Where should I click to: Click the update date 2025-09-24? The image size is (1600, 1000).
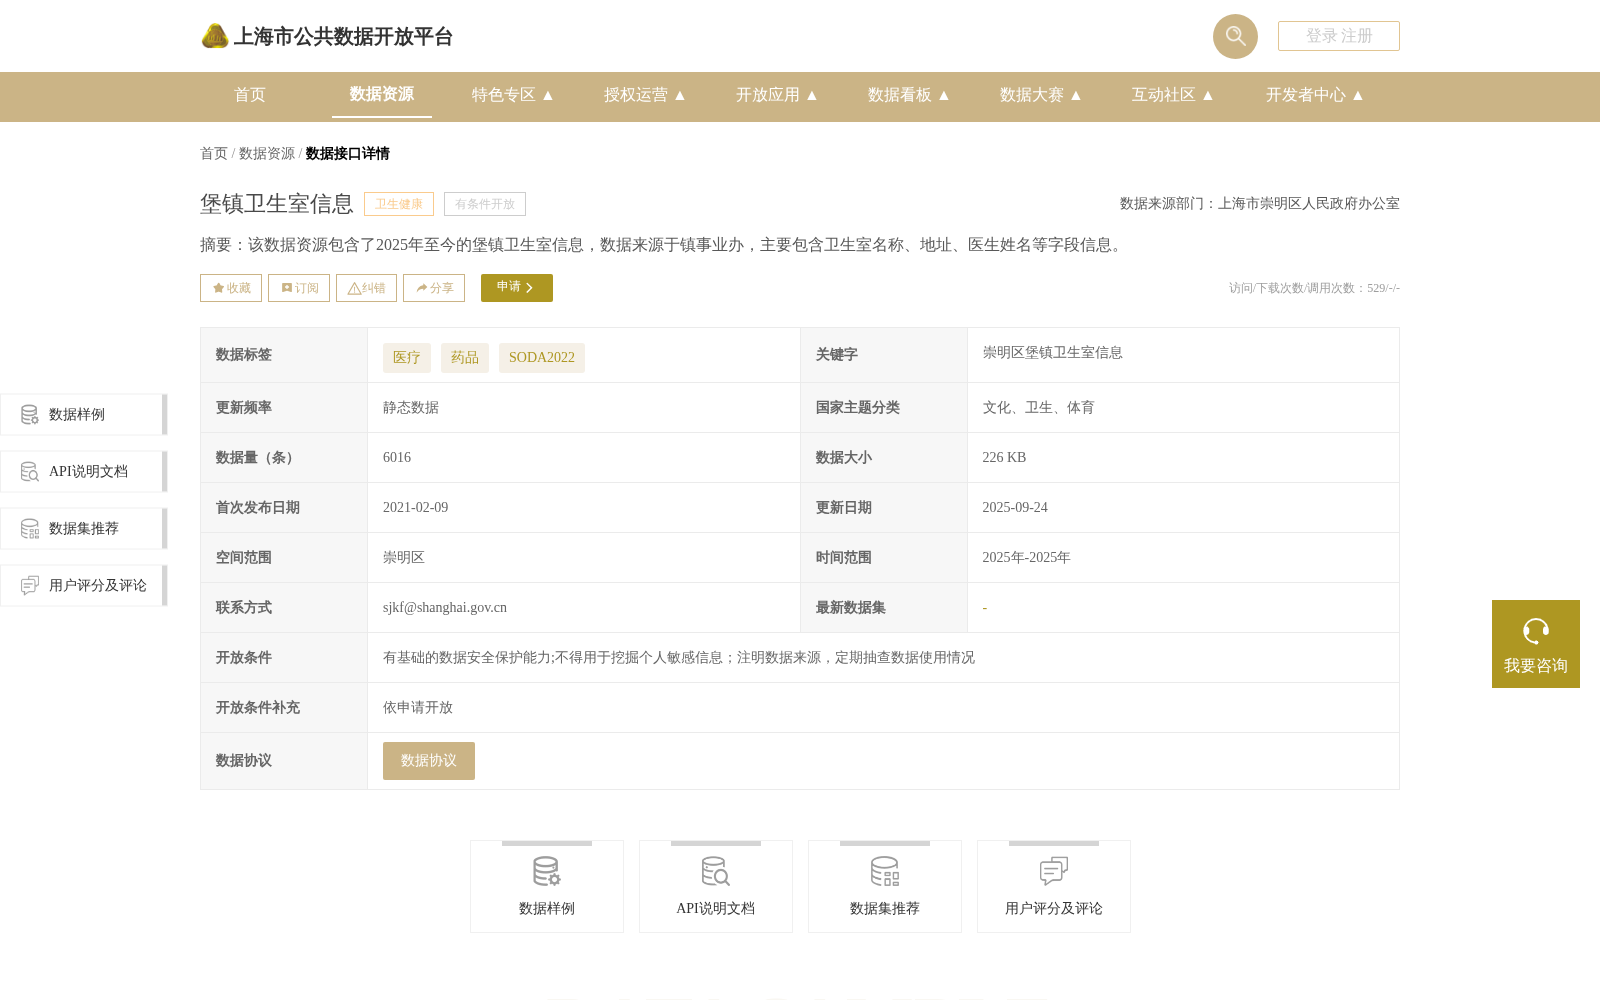[1015, 507]
